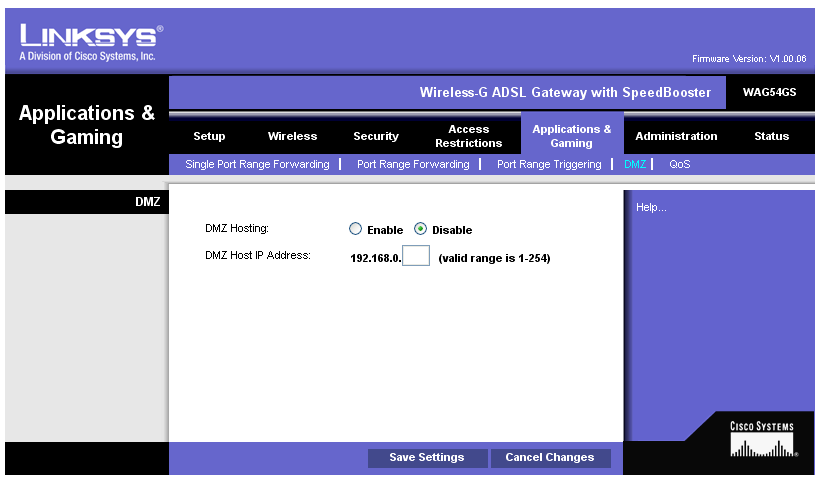Open the Help... link

point(651,207)
